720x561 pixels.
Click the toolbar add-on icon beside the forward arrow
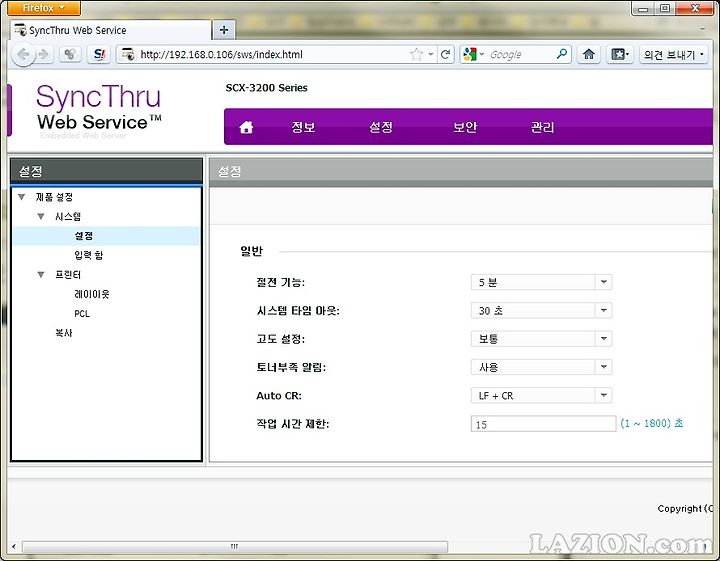point(70,55)
